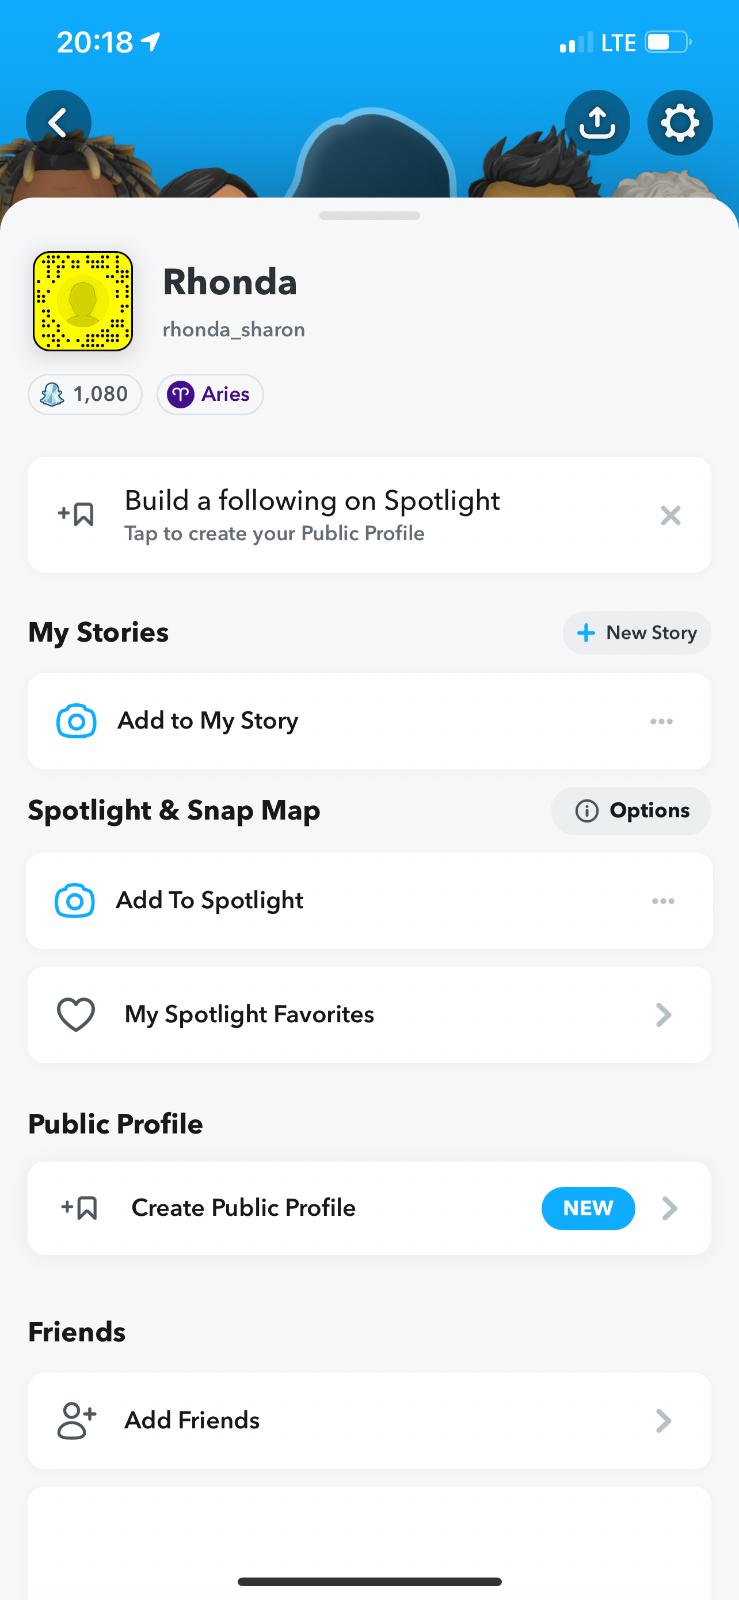
Task: Expand My Spotlight Favorites chevron
Action: pos(663,1015)
